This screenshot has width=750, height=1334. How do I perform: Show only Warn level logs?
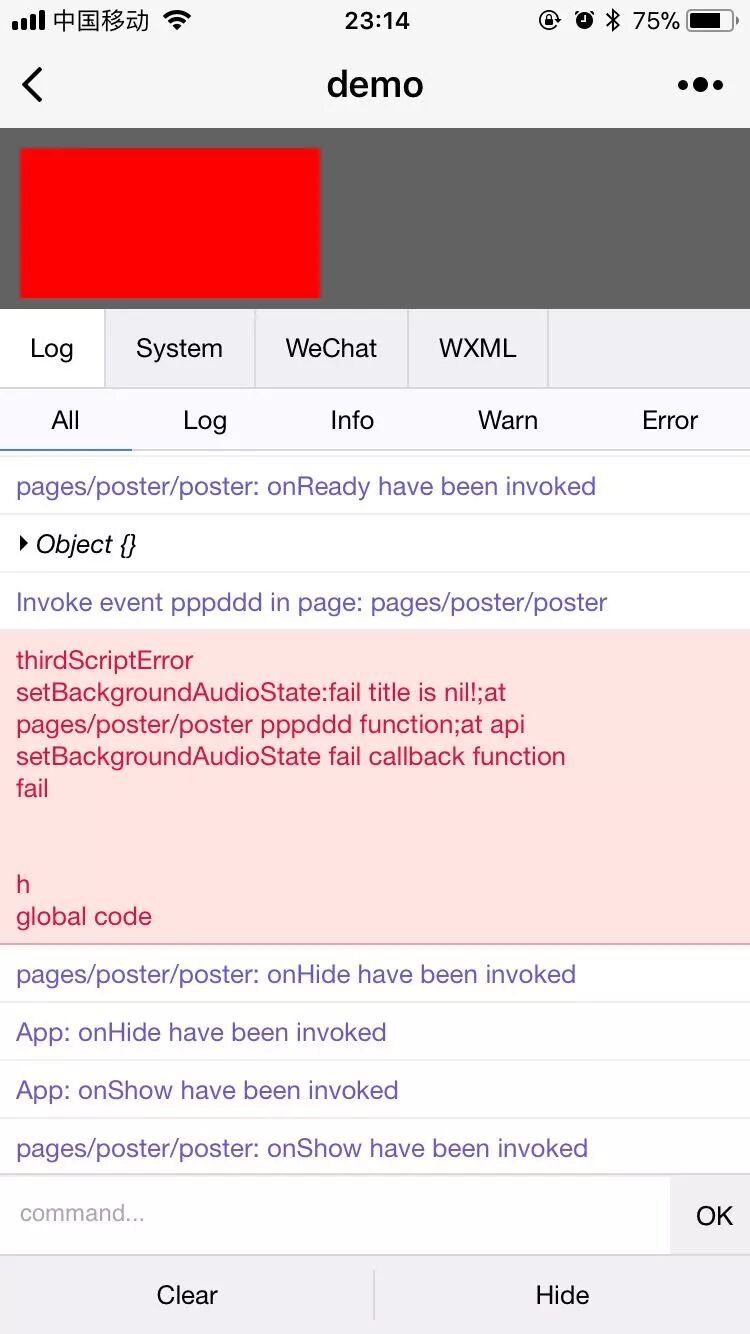click(507, 420)
